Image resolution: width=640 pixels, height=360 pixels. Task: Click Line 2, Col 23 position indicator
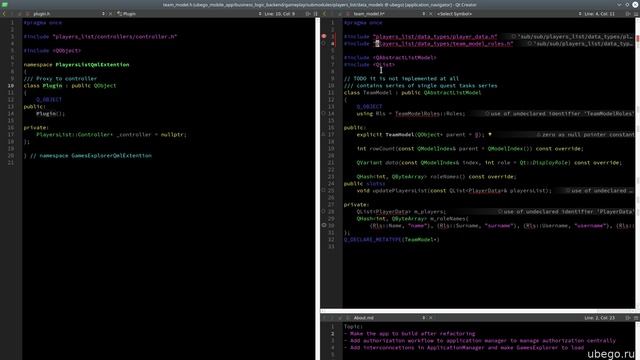[x=600, y=318]
